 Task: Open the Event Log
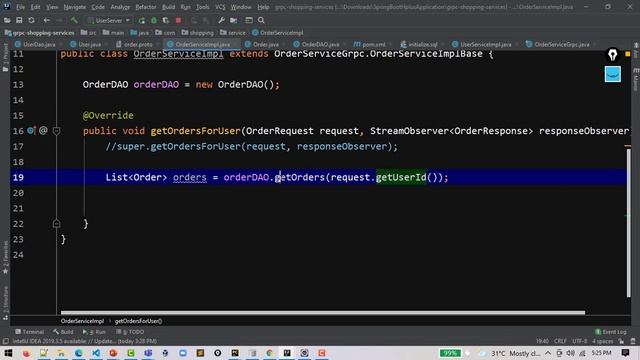coord(611,332)
